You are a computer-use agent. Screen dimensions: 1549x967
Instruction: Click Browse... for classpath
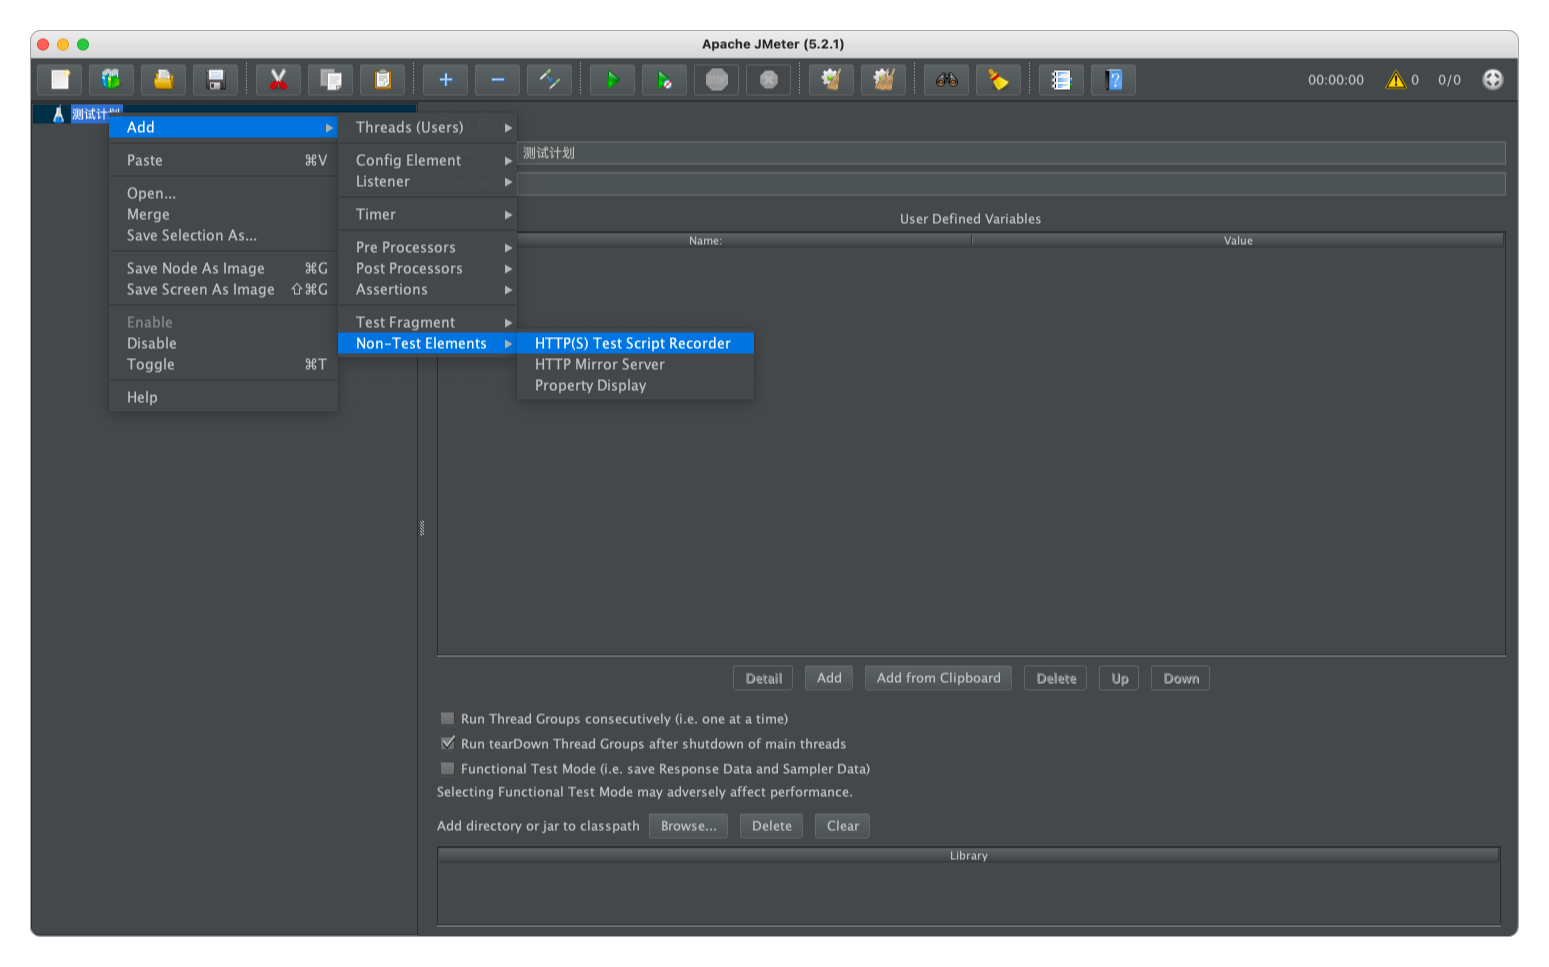(x=688, y=826)
